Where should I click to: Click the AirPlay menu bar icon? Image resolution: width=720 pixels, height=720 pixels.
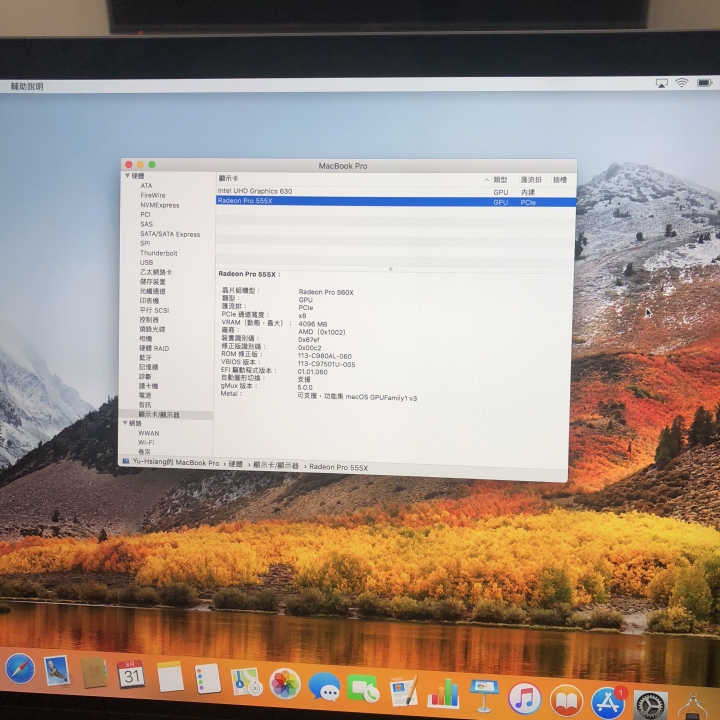(x=662, y=83)
